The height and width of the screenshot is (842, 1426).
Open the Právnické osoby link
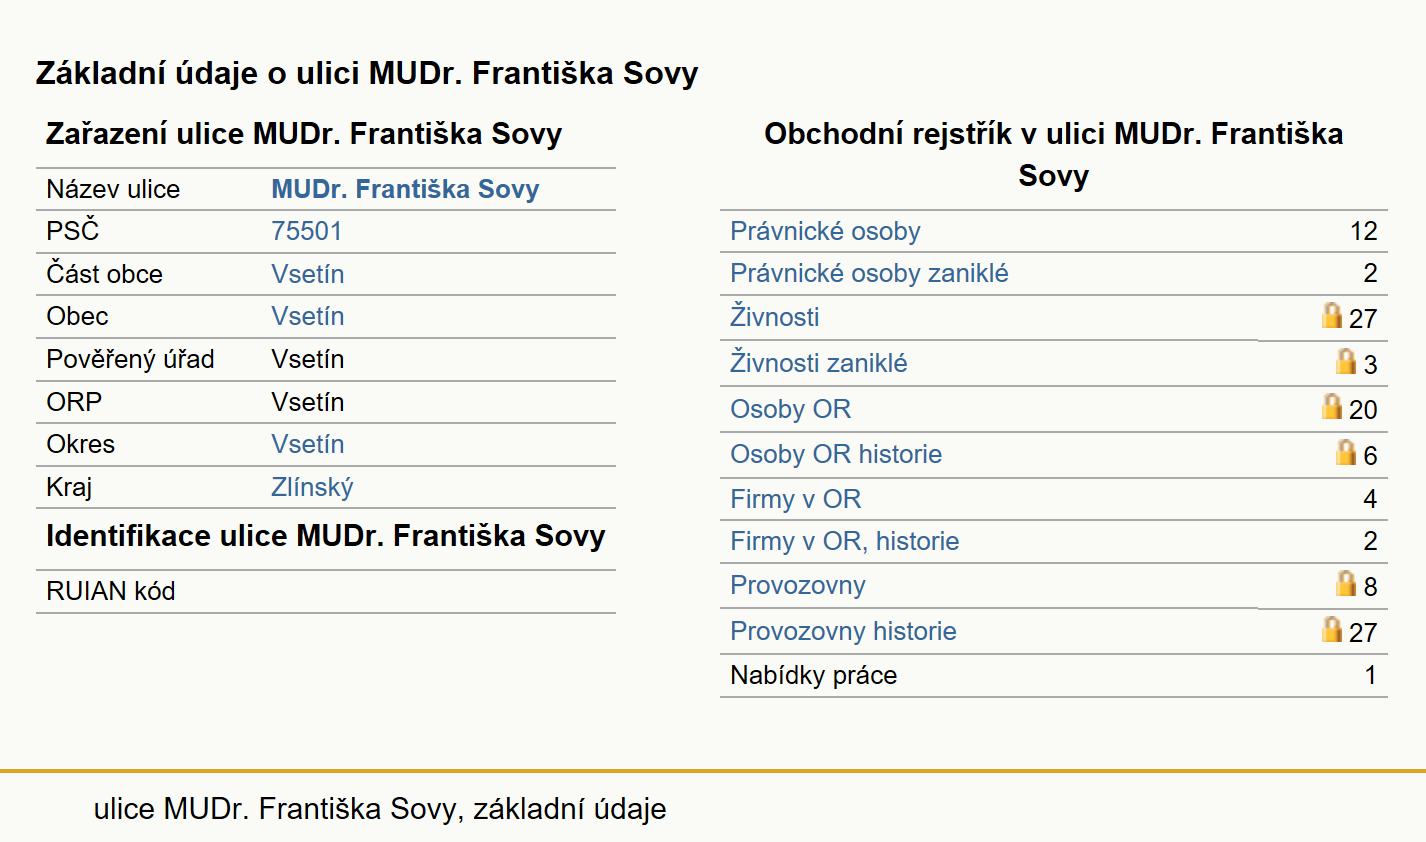825,231
